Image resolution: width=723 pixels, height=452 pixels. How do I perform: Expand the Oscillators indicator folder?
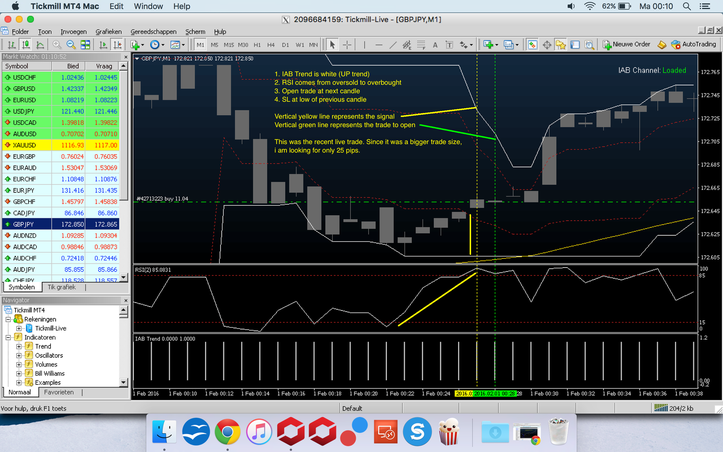pos(19,356)
